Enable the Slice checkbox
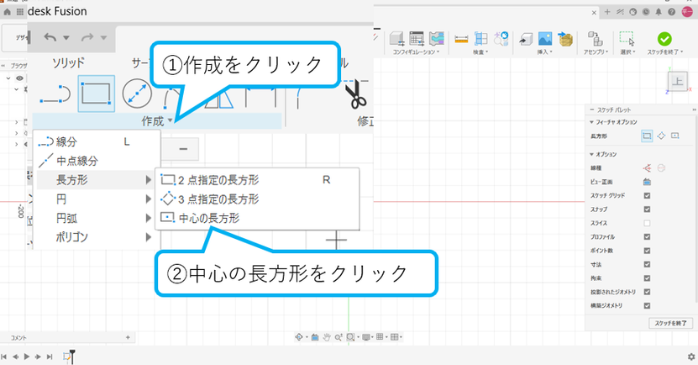Image resolution: width=698 pixels, height=365 pixels. [x=647, y=223]
